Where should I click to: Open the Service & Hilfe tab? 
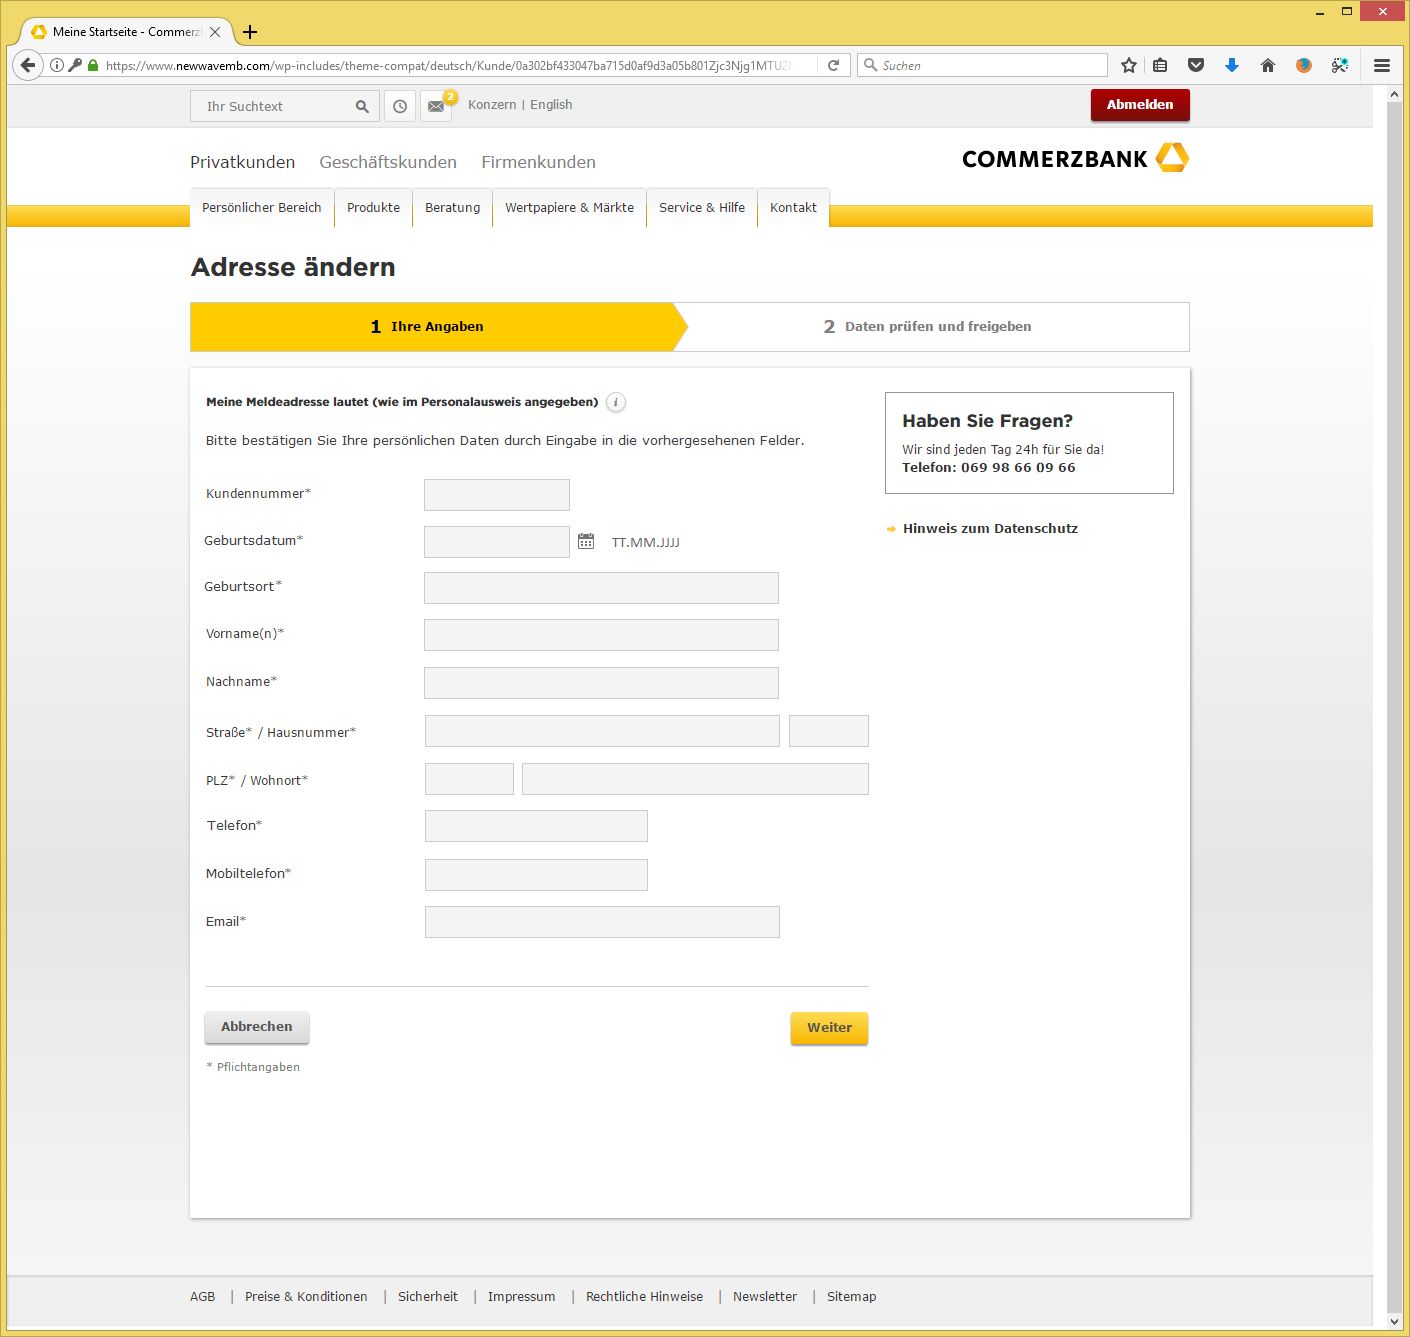click(x=702, y=208)
